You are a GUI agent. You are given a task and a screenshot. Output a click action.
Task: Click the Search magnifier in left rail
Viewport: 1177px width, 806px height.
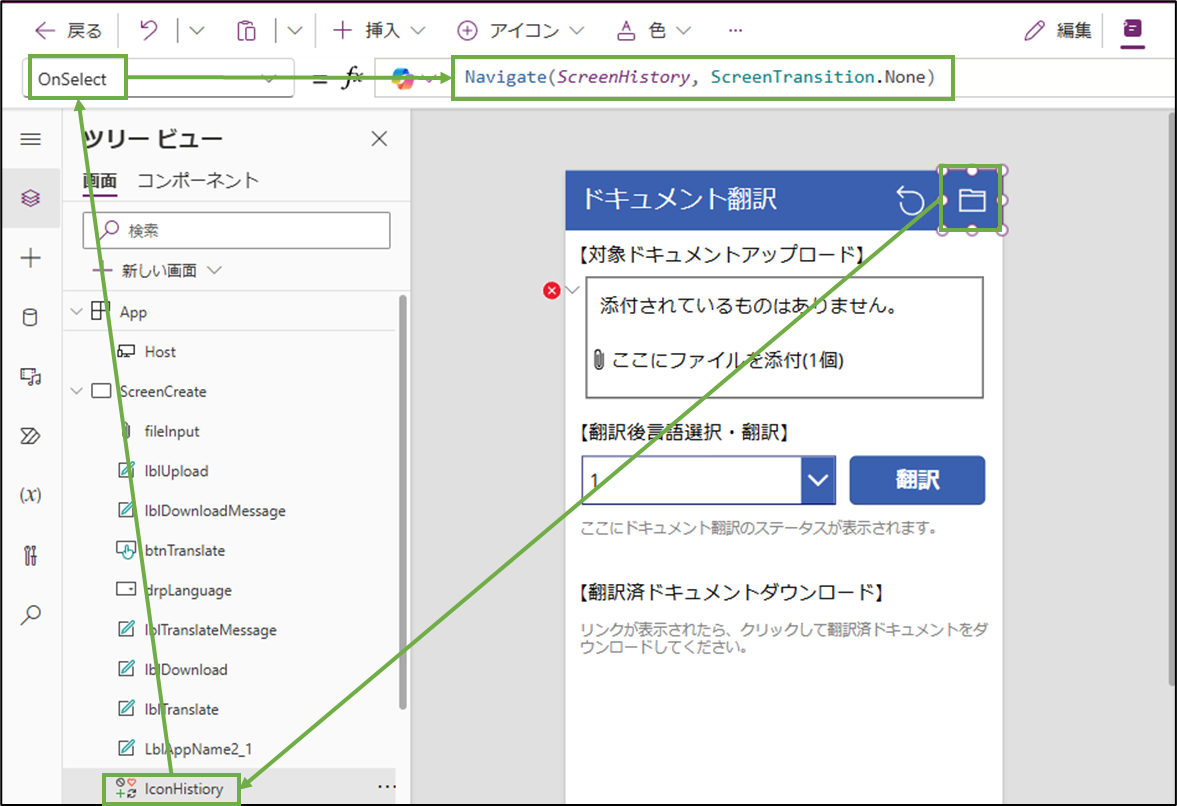[x=31, y=615]
